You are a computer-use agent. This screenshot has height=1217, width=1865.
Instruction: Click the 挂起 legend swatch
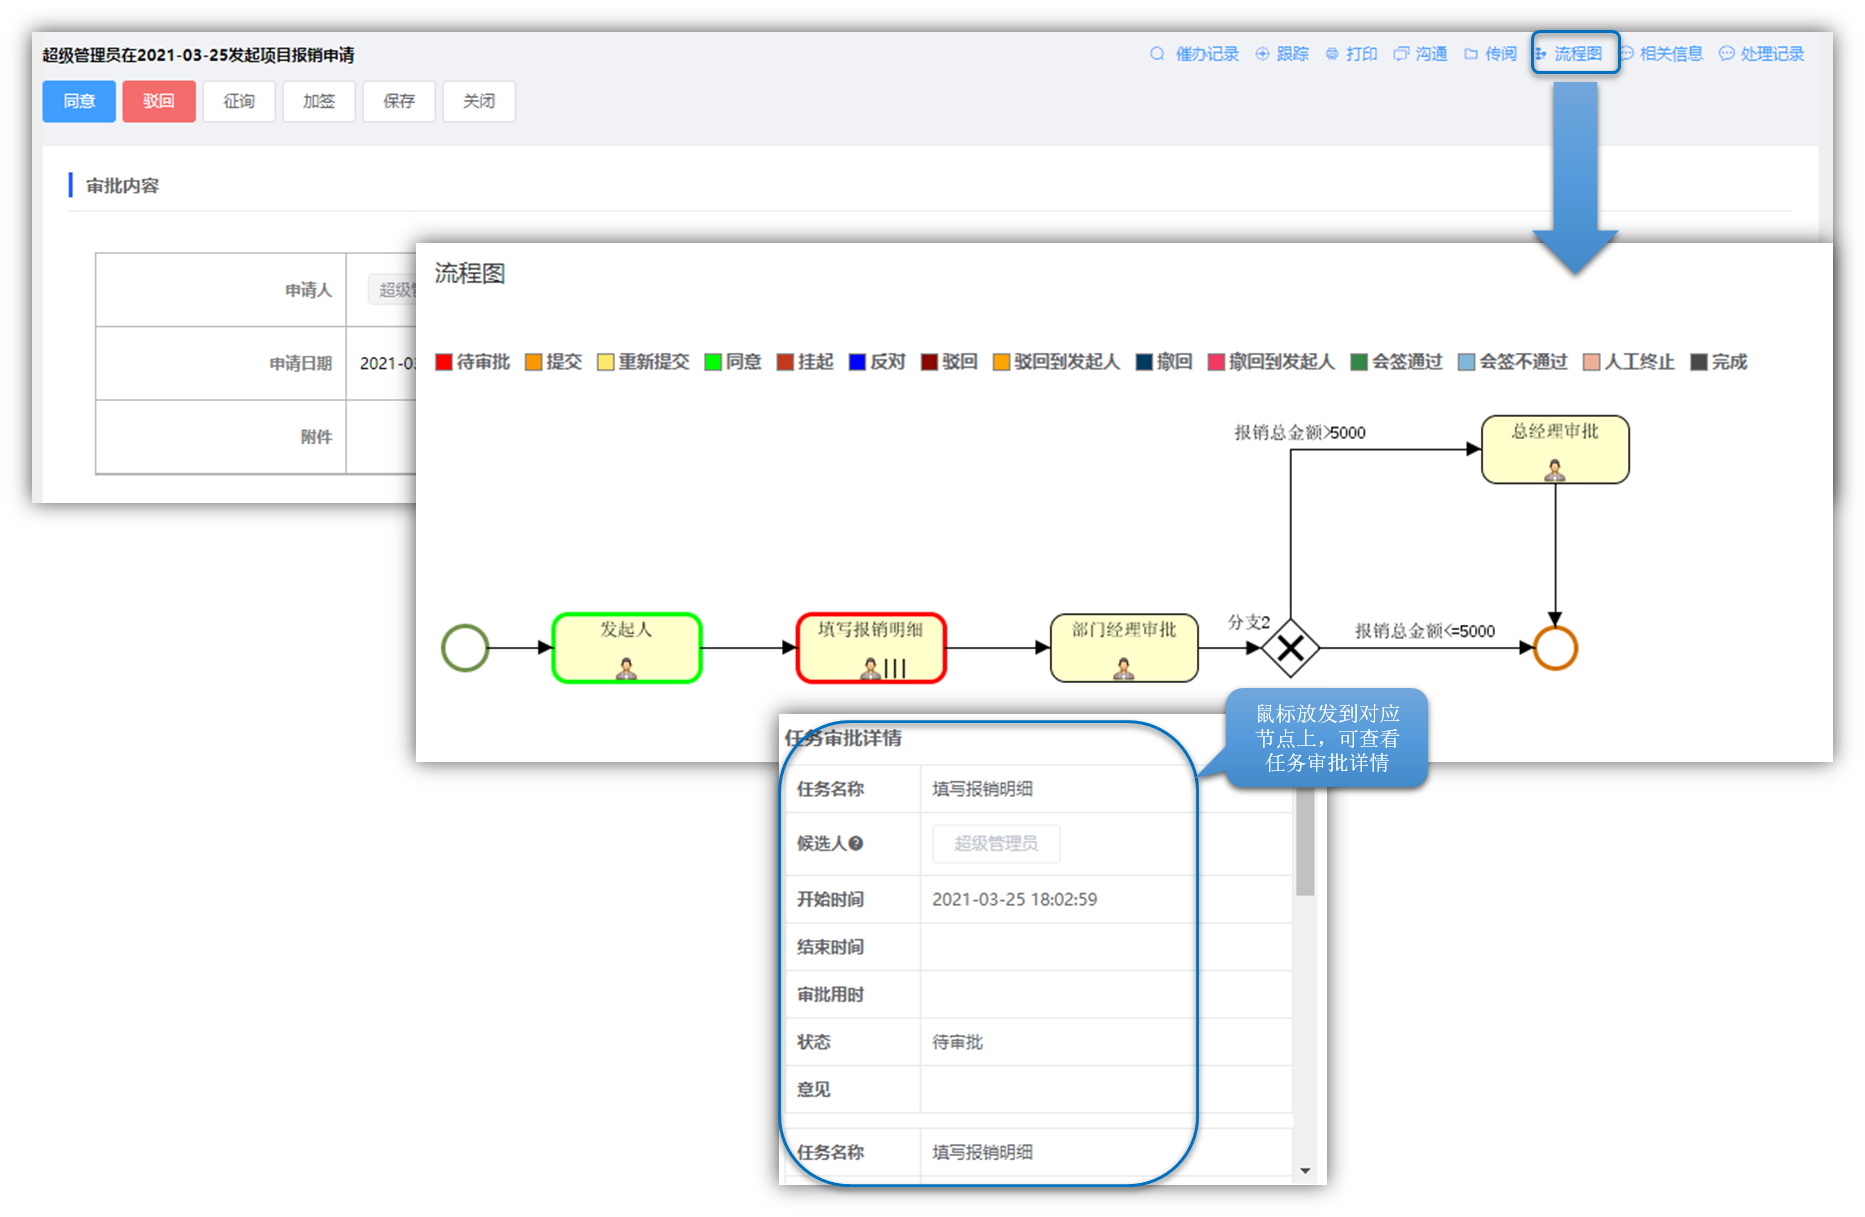(785, 362)
